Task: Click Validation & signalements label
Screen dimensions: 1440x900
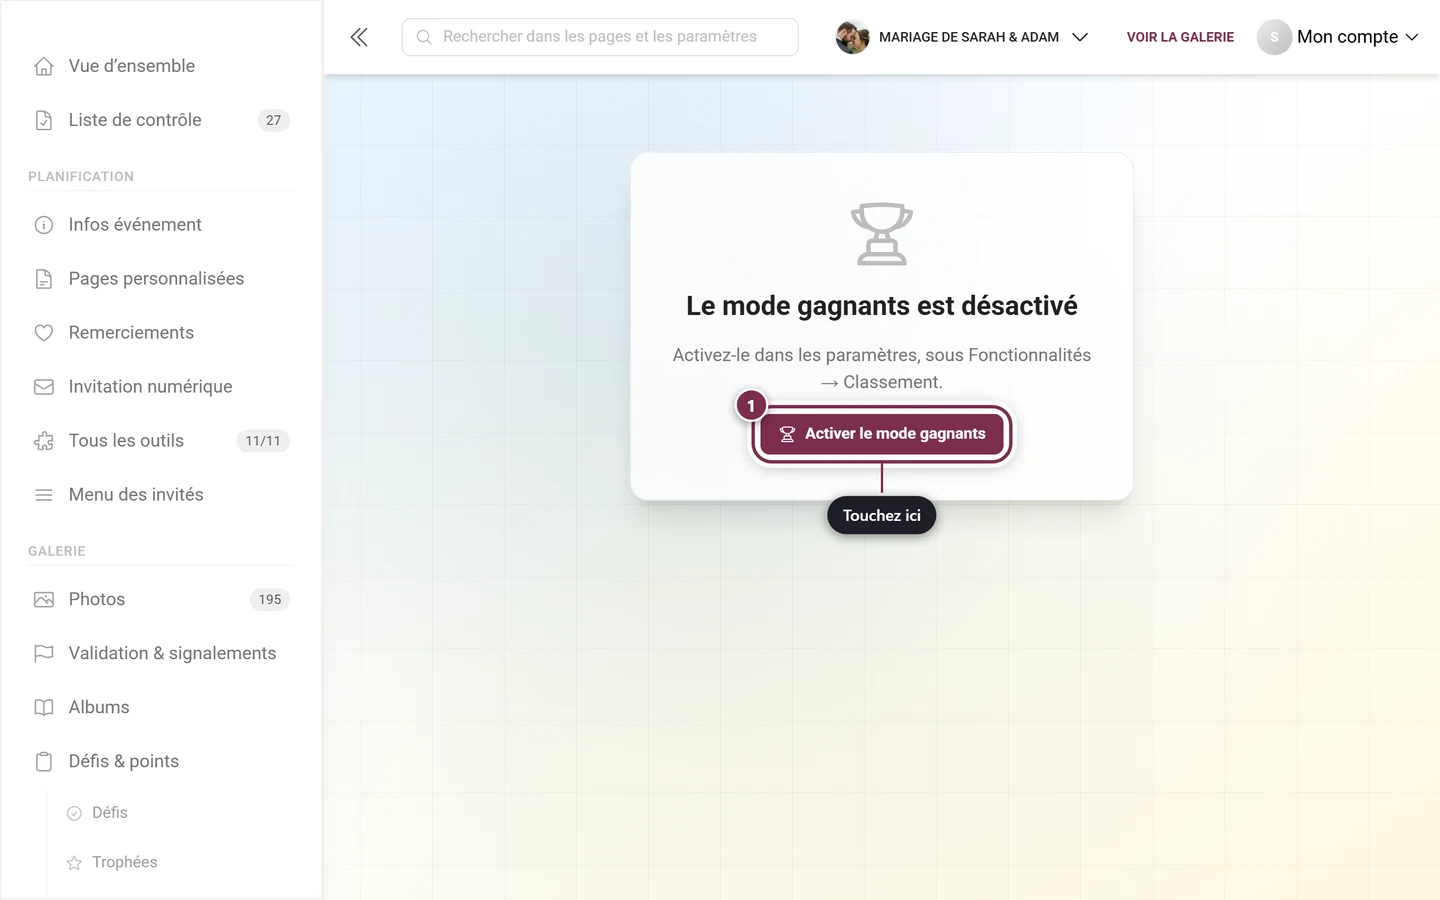Action: [172, 654]
